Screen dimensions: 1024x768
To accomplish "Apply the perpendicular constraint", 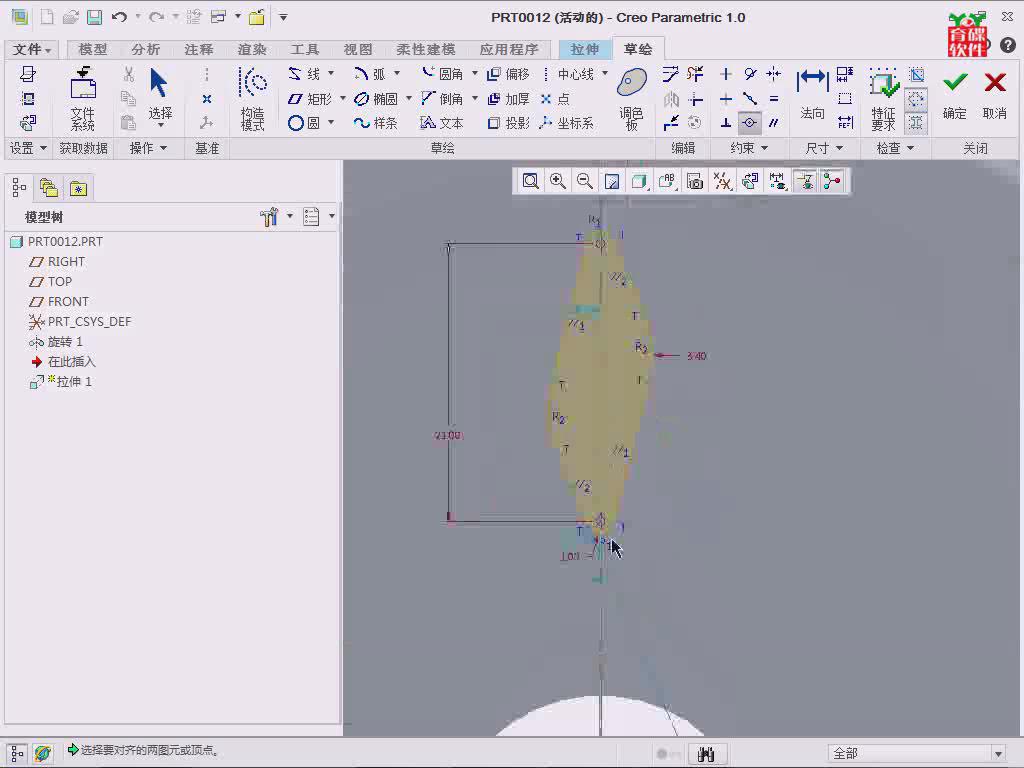I will 726,122.
